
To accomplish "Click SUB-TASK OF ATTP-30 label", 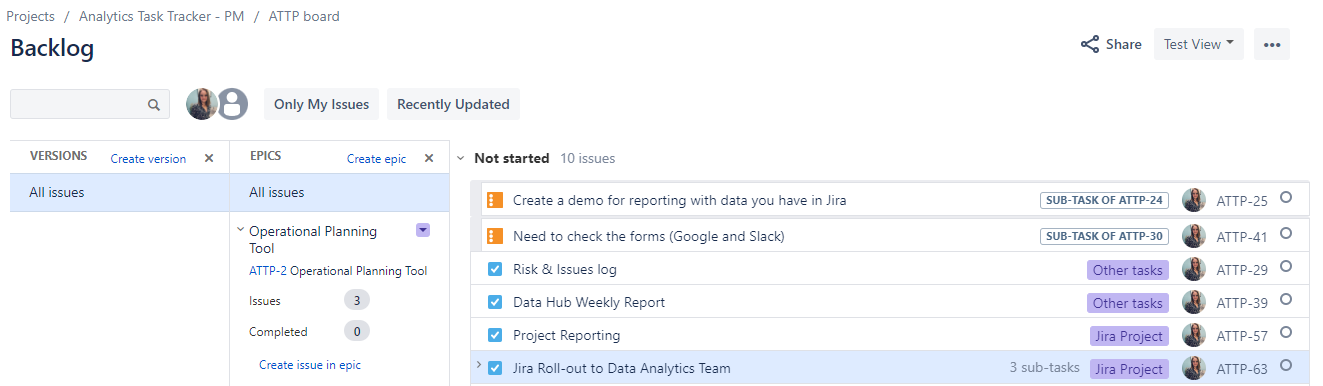I will (1104, 237).
